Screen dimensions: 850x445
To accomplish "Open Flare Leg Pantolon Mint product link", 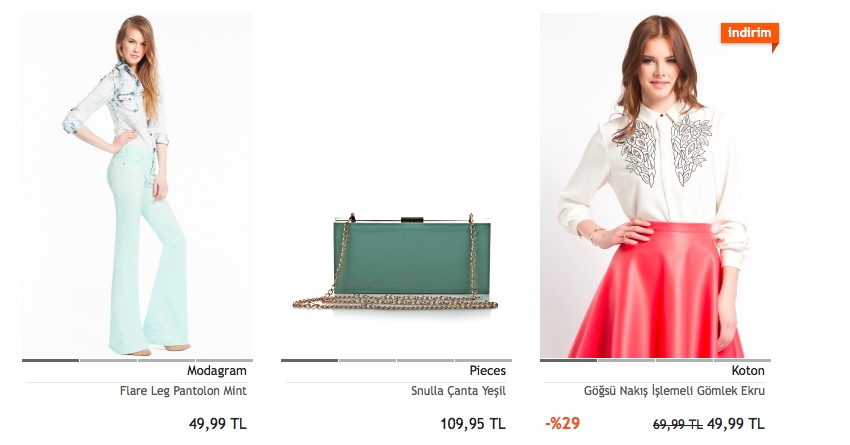I will point(183,391).
